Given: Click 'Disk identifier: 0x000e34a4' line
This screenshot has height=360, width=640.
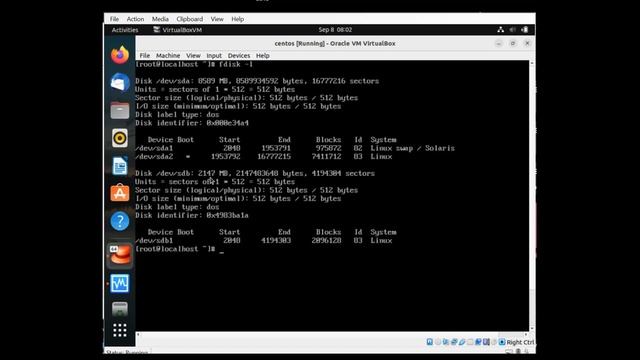Looking at the screenshot, I should (x=192, y=123).
